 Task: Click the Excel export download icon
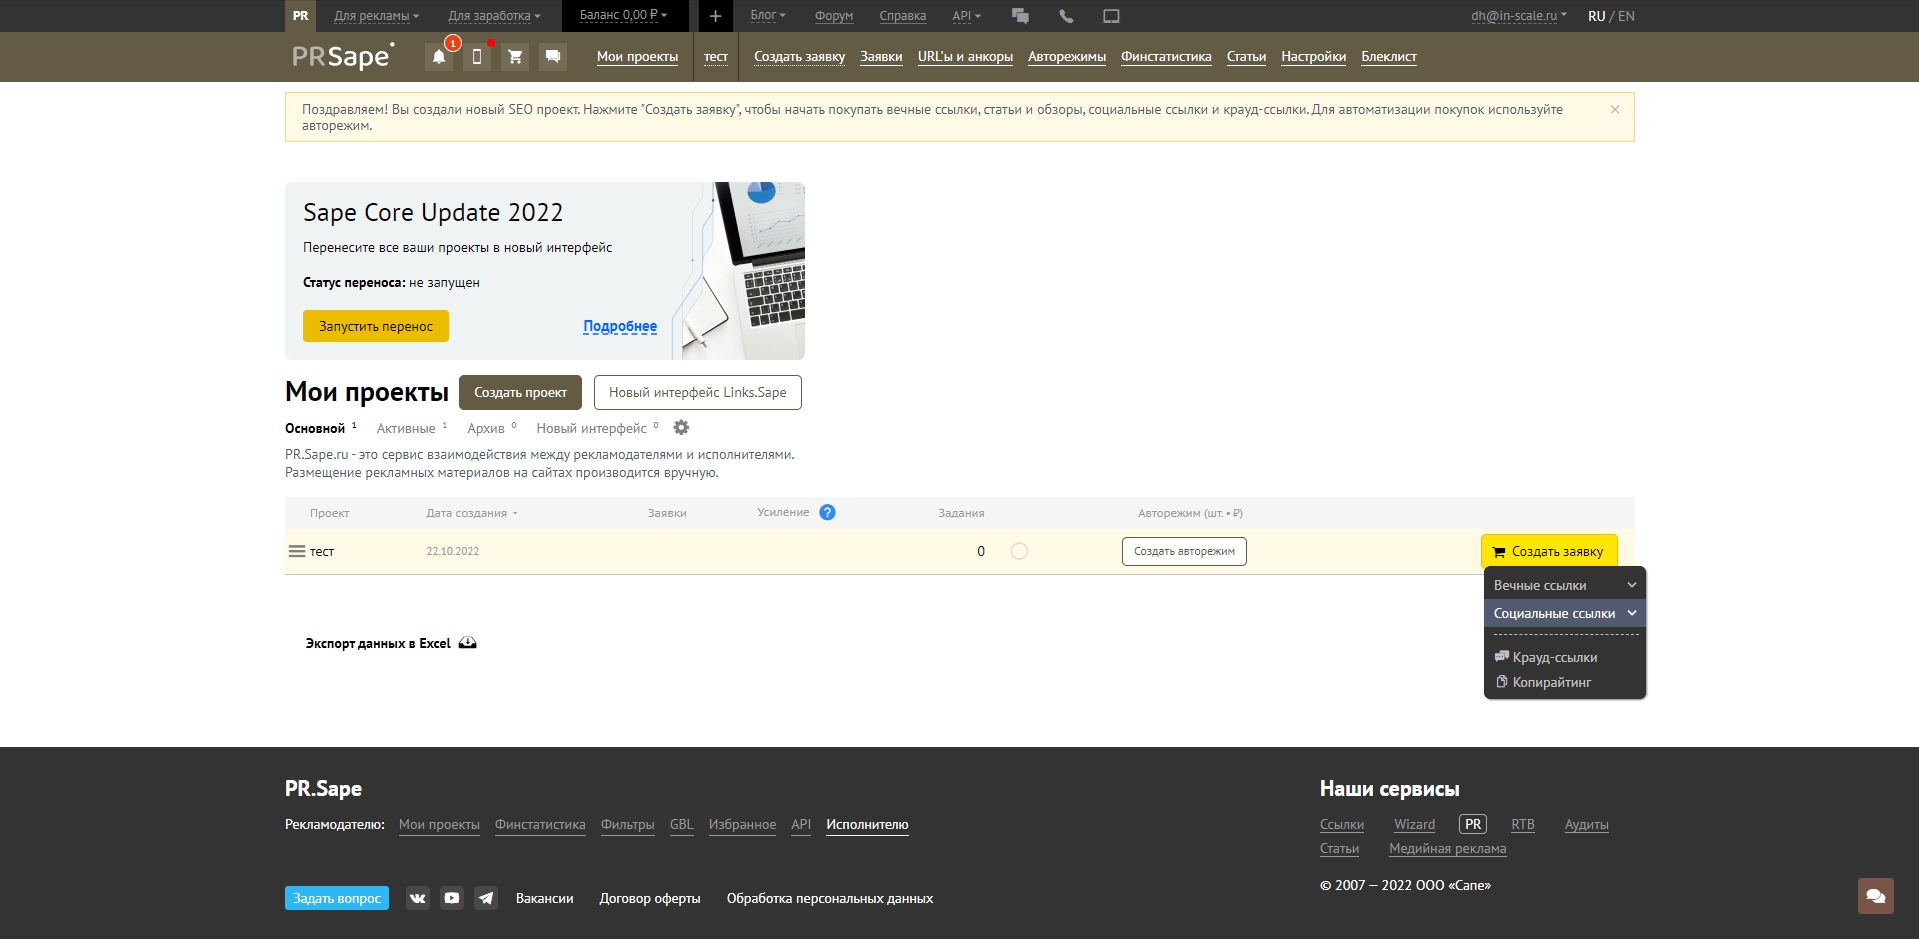(x=467, y=643)
